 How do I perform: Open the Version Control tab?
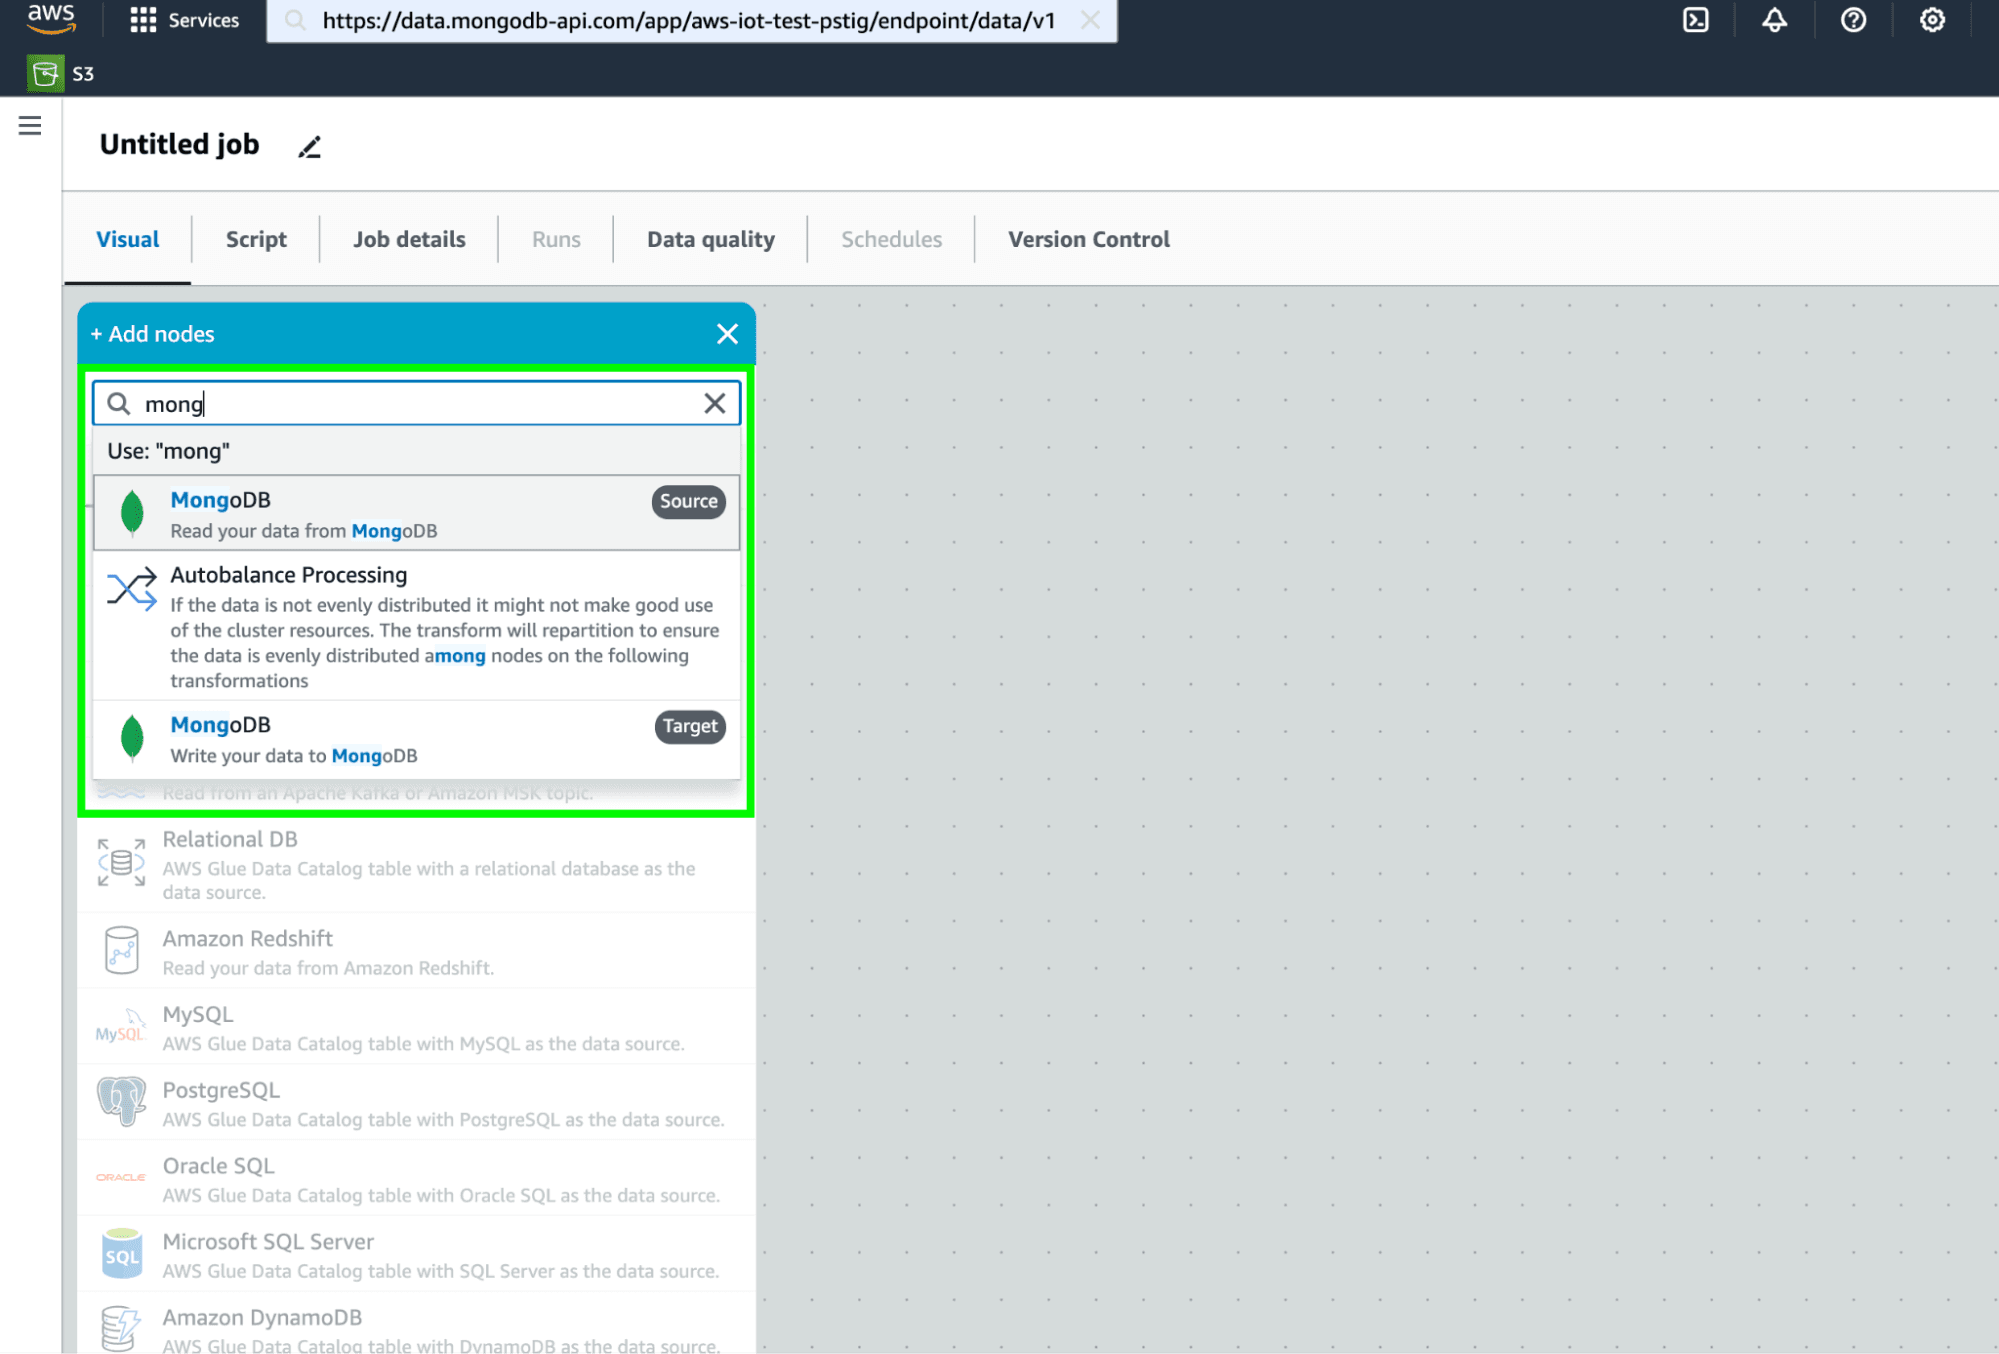click(x=1088, y=240)
